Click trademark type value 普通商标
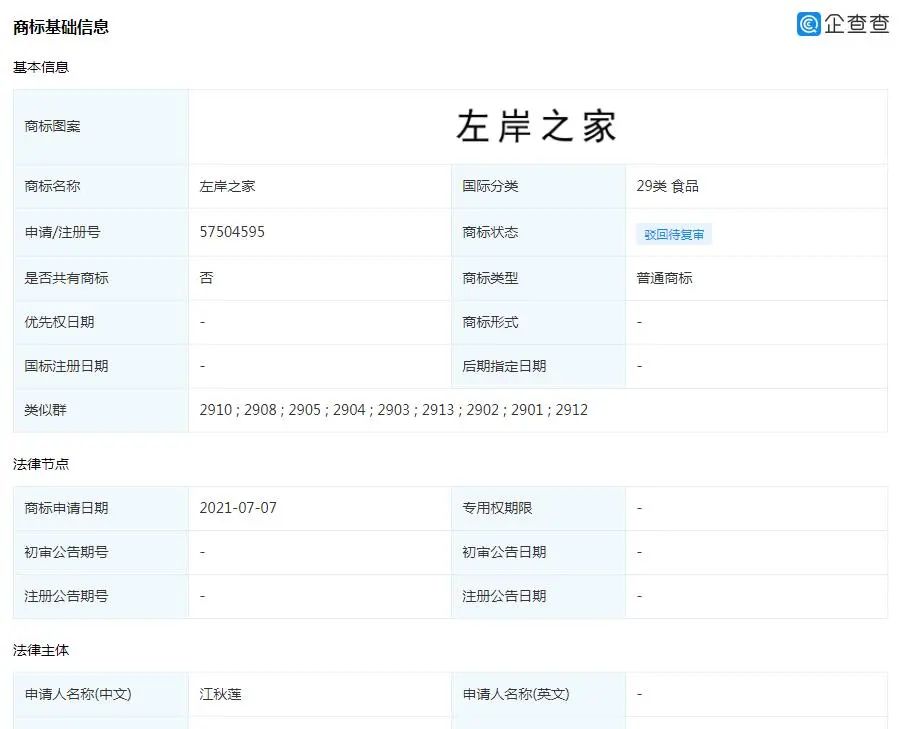The image size is (902, 729). [661, 278]
